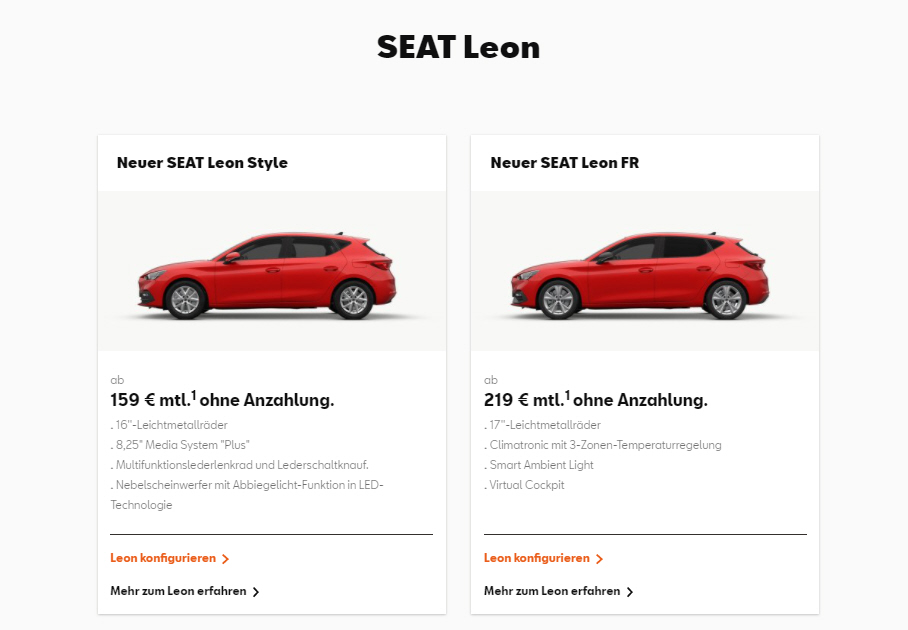The image size is (908, 630).
Task: Follow Mehr zum Leon erfahren under FR
Action: coord(552,591)
